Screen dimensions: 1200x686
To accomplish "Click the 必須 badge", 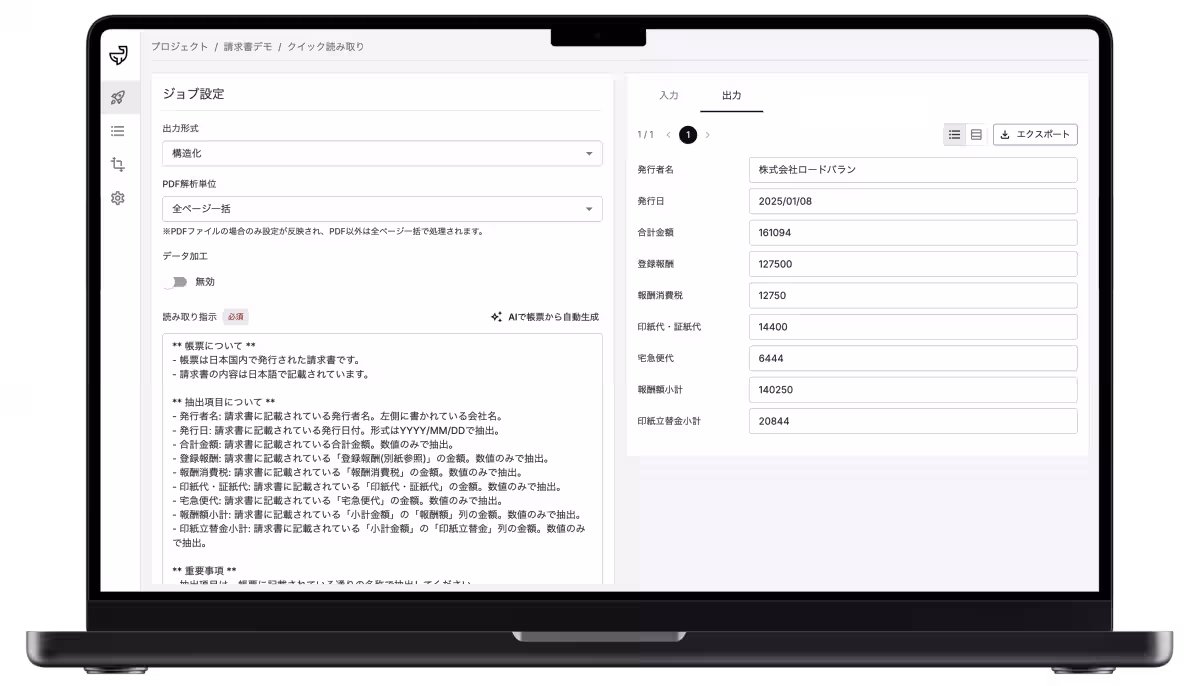I will (235, 316).
